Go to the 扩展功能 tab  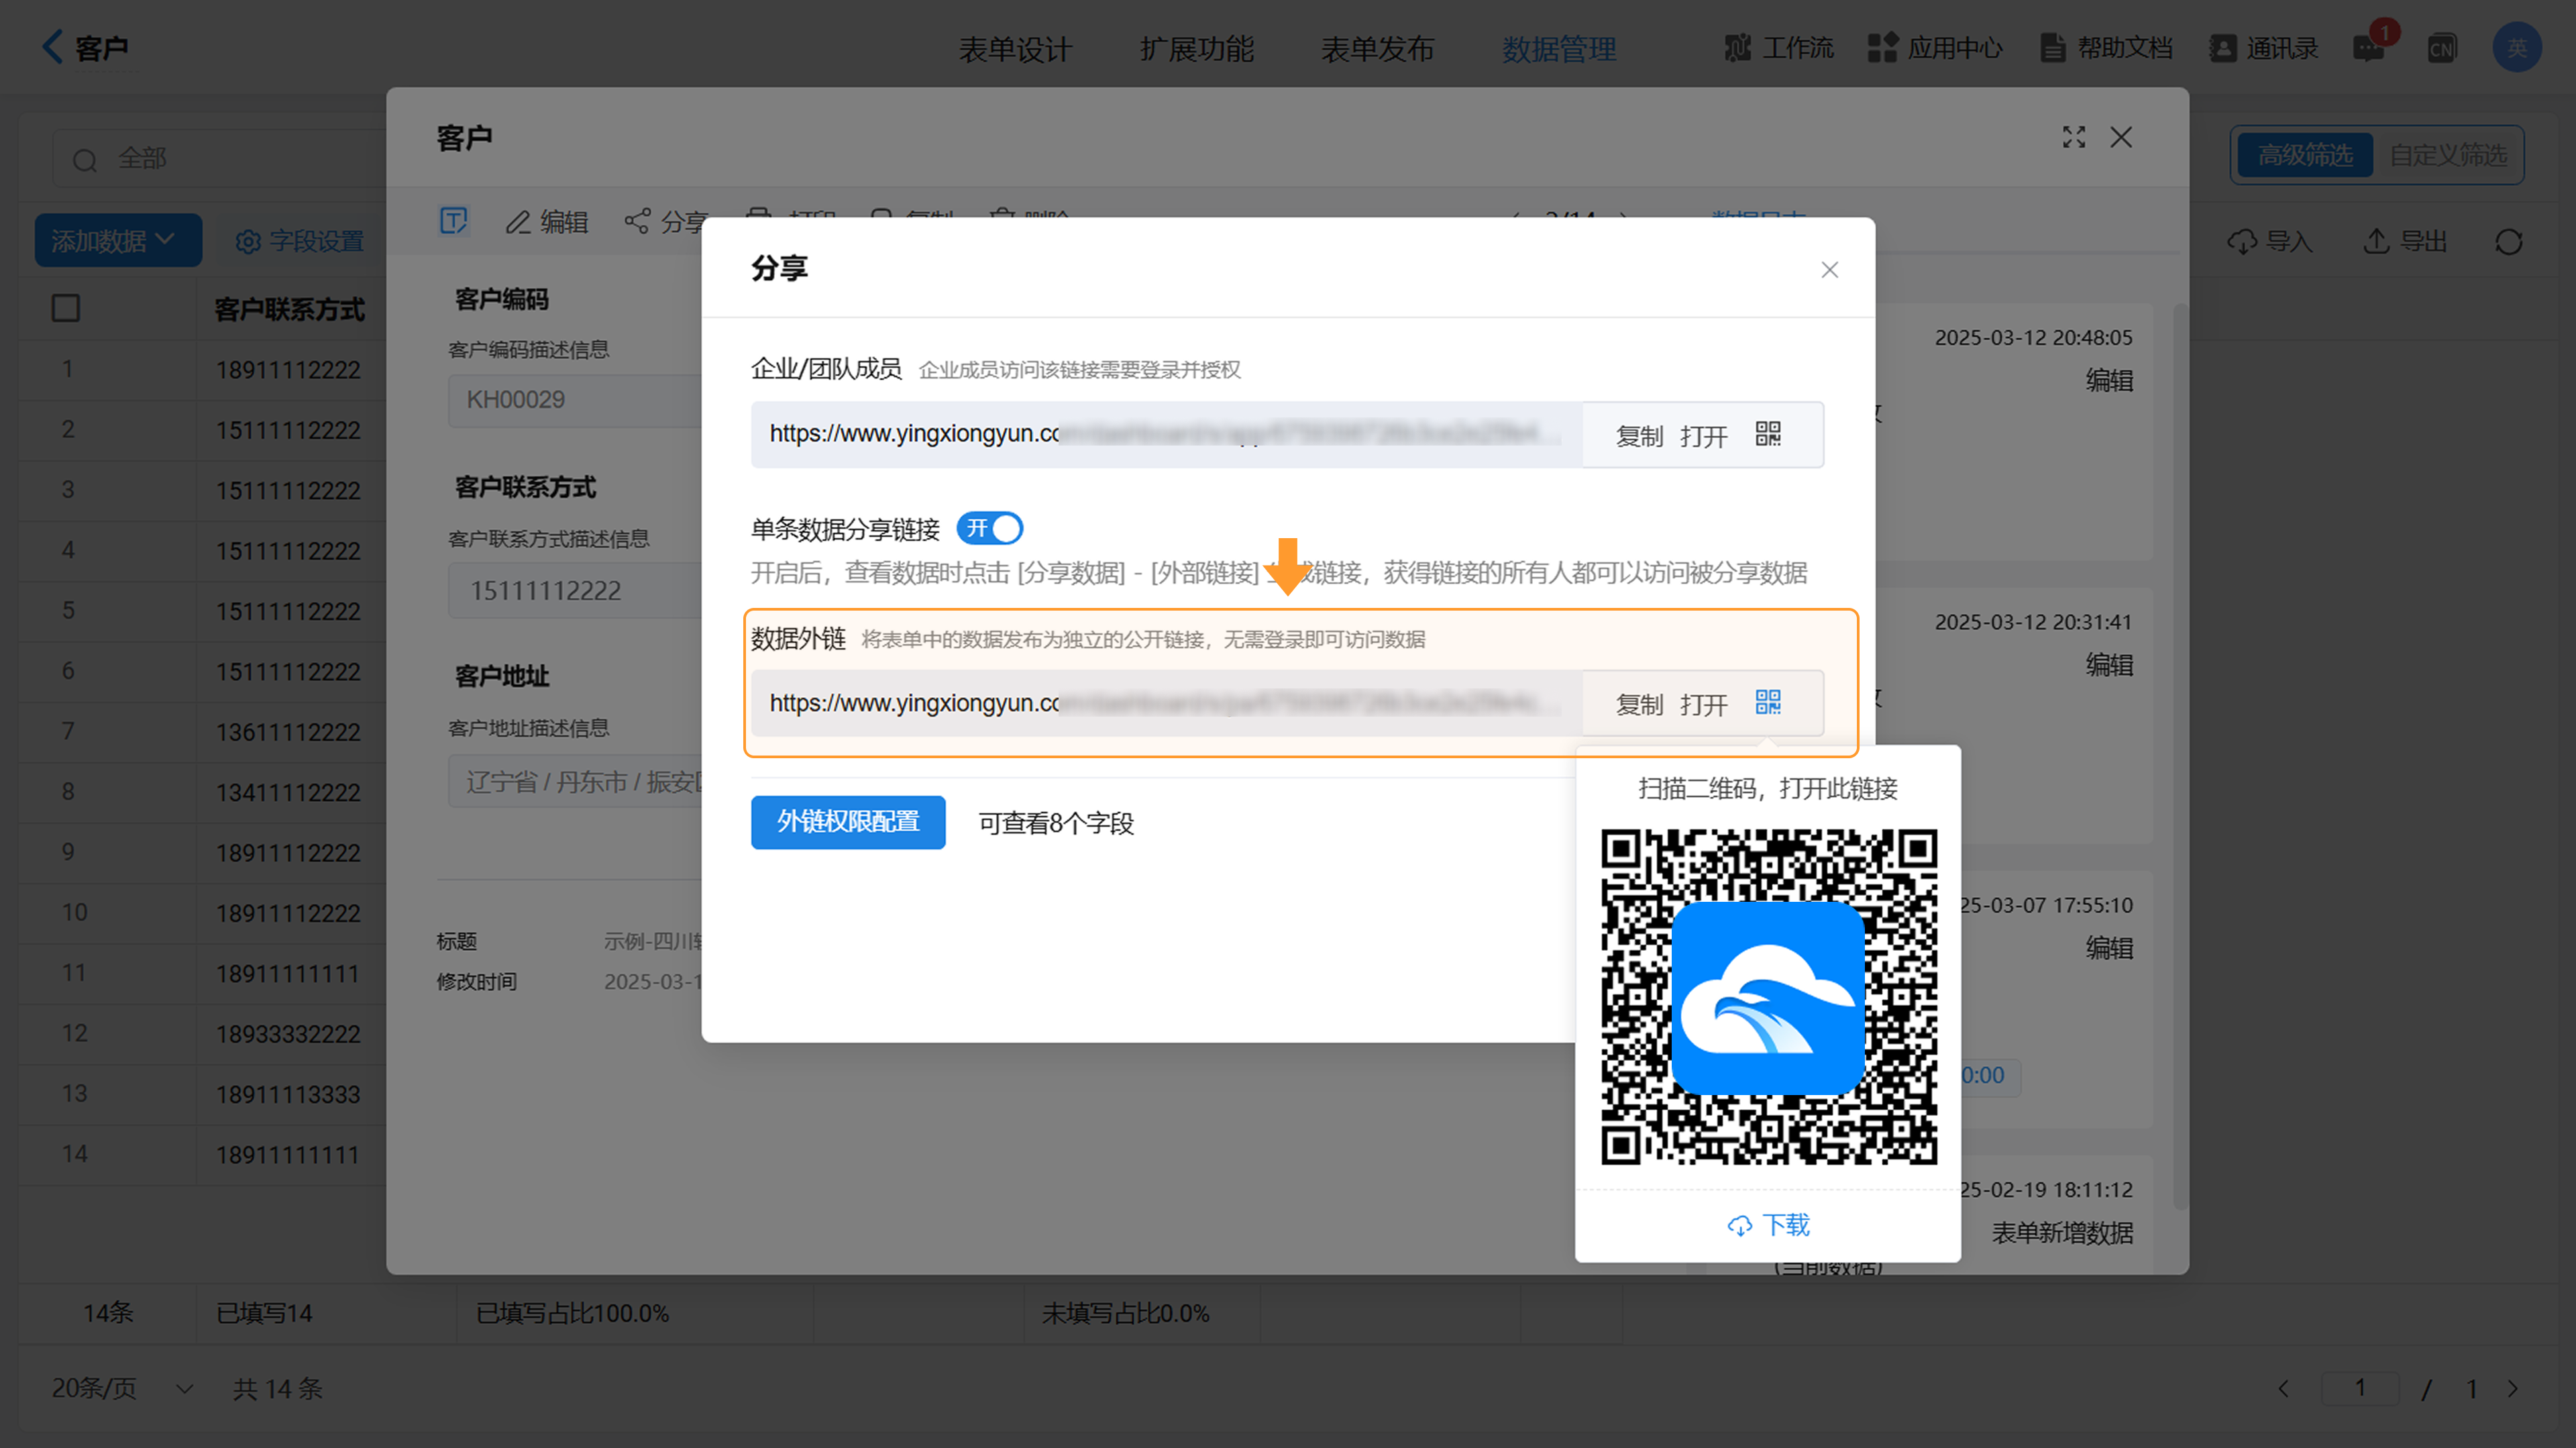pos(1196,48)
